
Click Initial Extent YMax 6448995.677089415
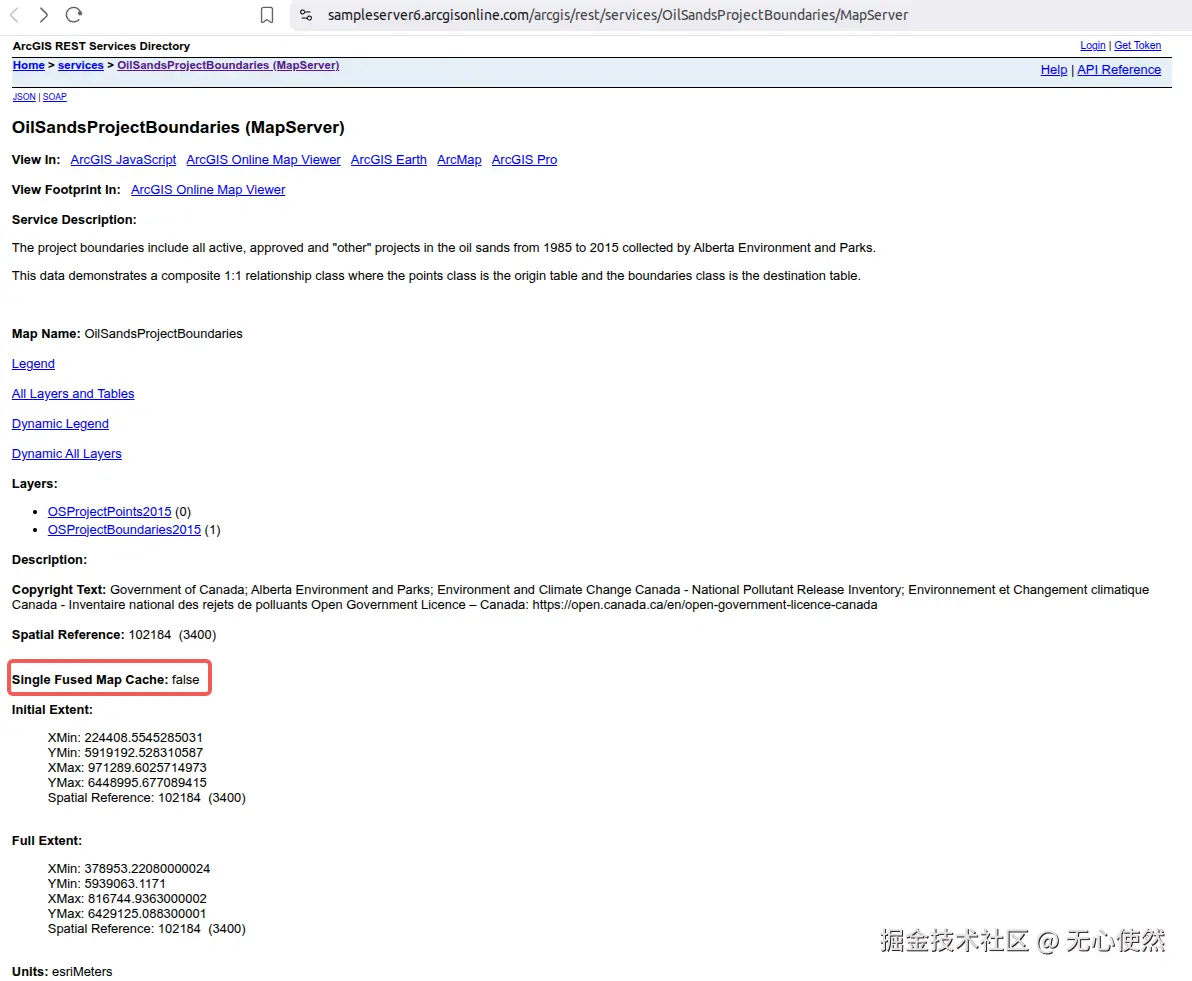pyautogui.click(x=127, y=783)
